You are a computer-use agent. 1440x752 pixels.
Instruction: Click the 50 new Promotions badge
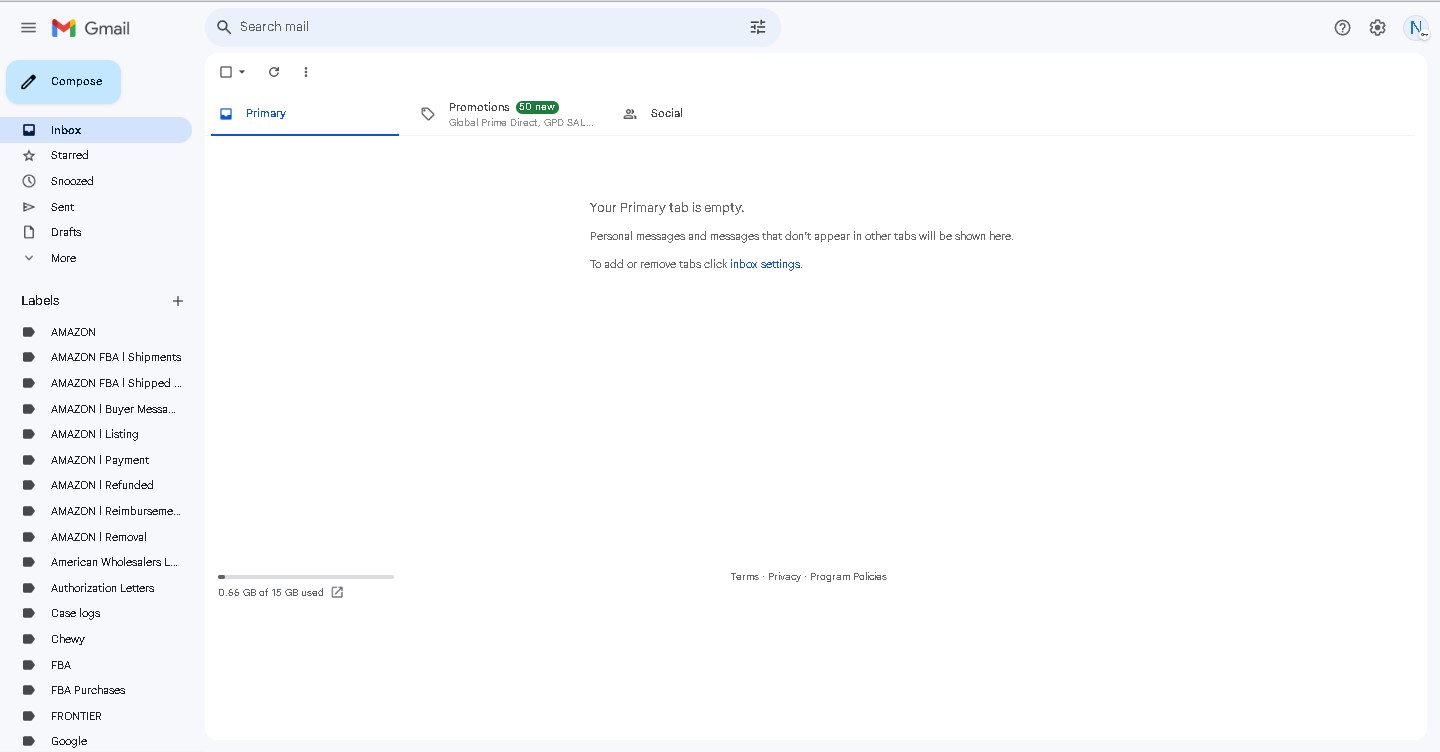(537, 107)
